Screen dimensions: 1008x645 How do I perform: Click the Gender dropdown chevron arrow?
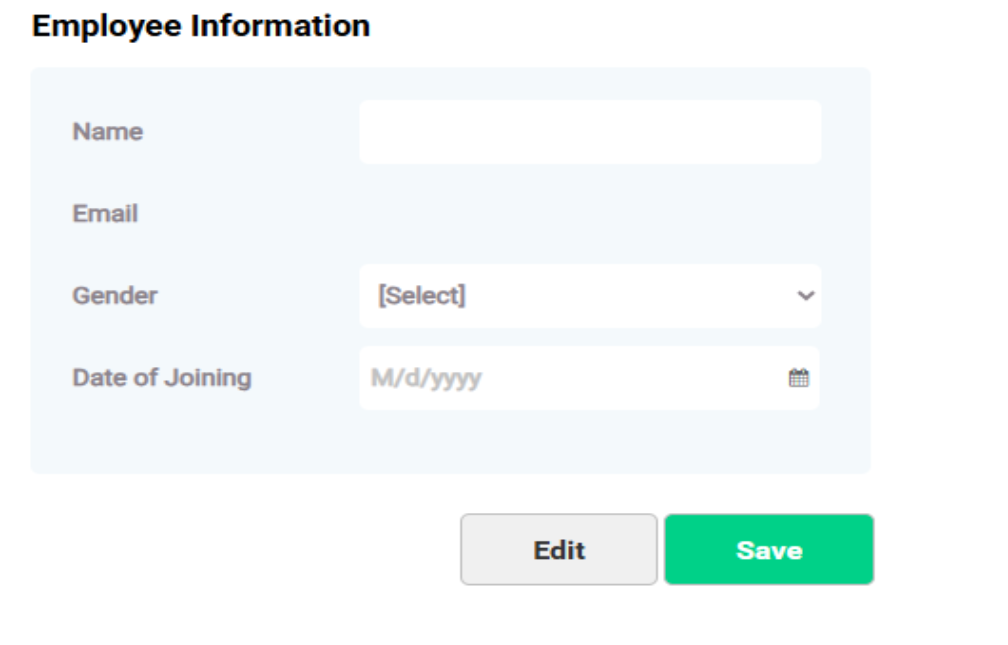[x=806, y=296]
